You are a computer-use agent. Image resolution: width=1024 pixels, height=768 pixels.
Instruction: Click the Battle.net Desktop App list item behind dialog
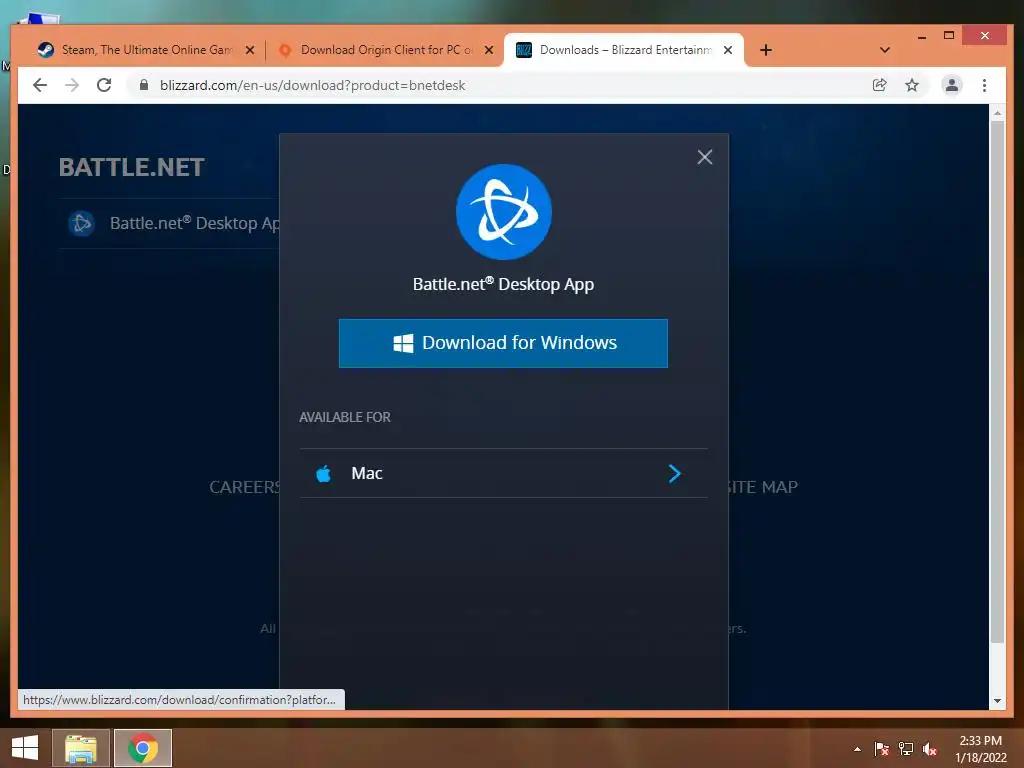(x=169, y=223)
